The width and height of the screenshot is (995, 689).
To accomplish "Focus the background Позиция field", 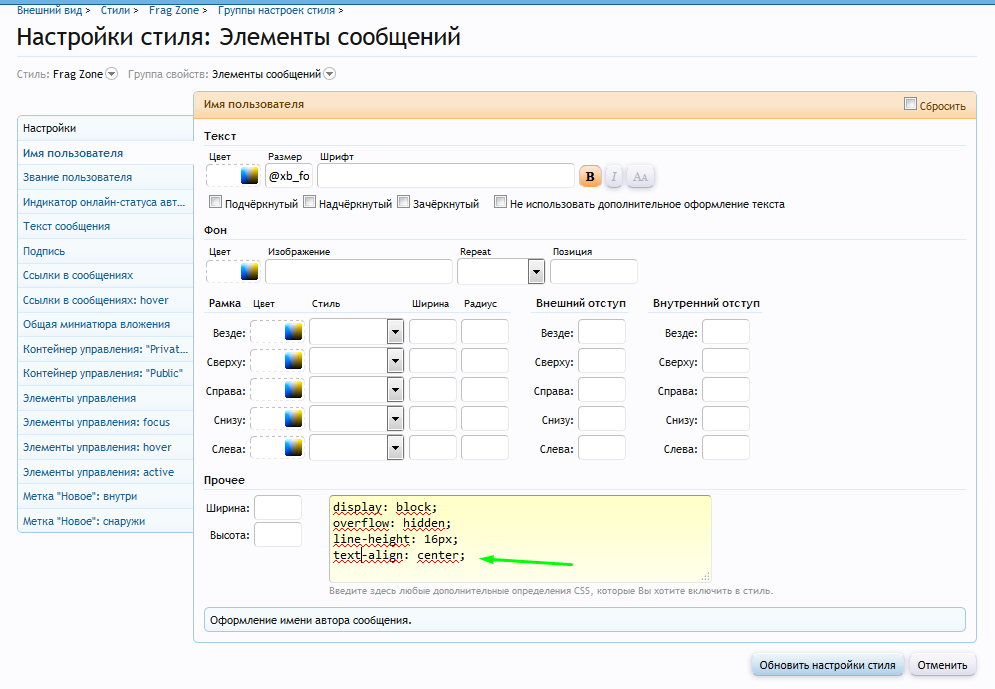I will pyautogui.click(x=594, y=272).
